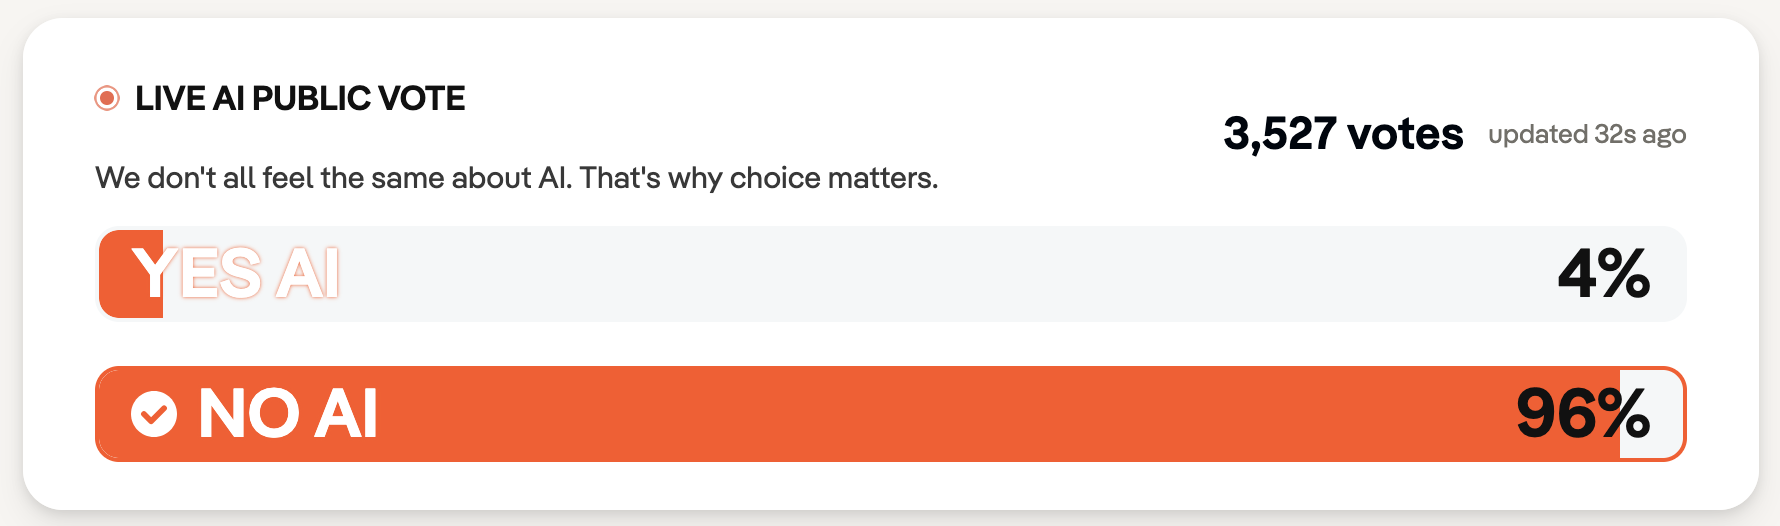Click the LIVE AI PUBLIC VOTE heading
Viewport: 1780px width, 526px height.
click(x=300, y=98)
